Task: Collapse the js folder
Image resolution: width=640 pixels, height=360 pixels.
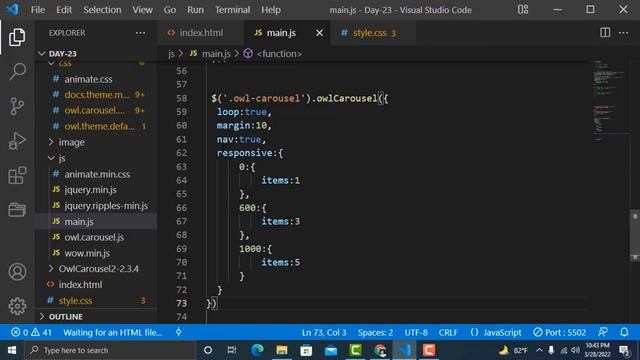Action: [x=62, y=158]
